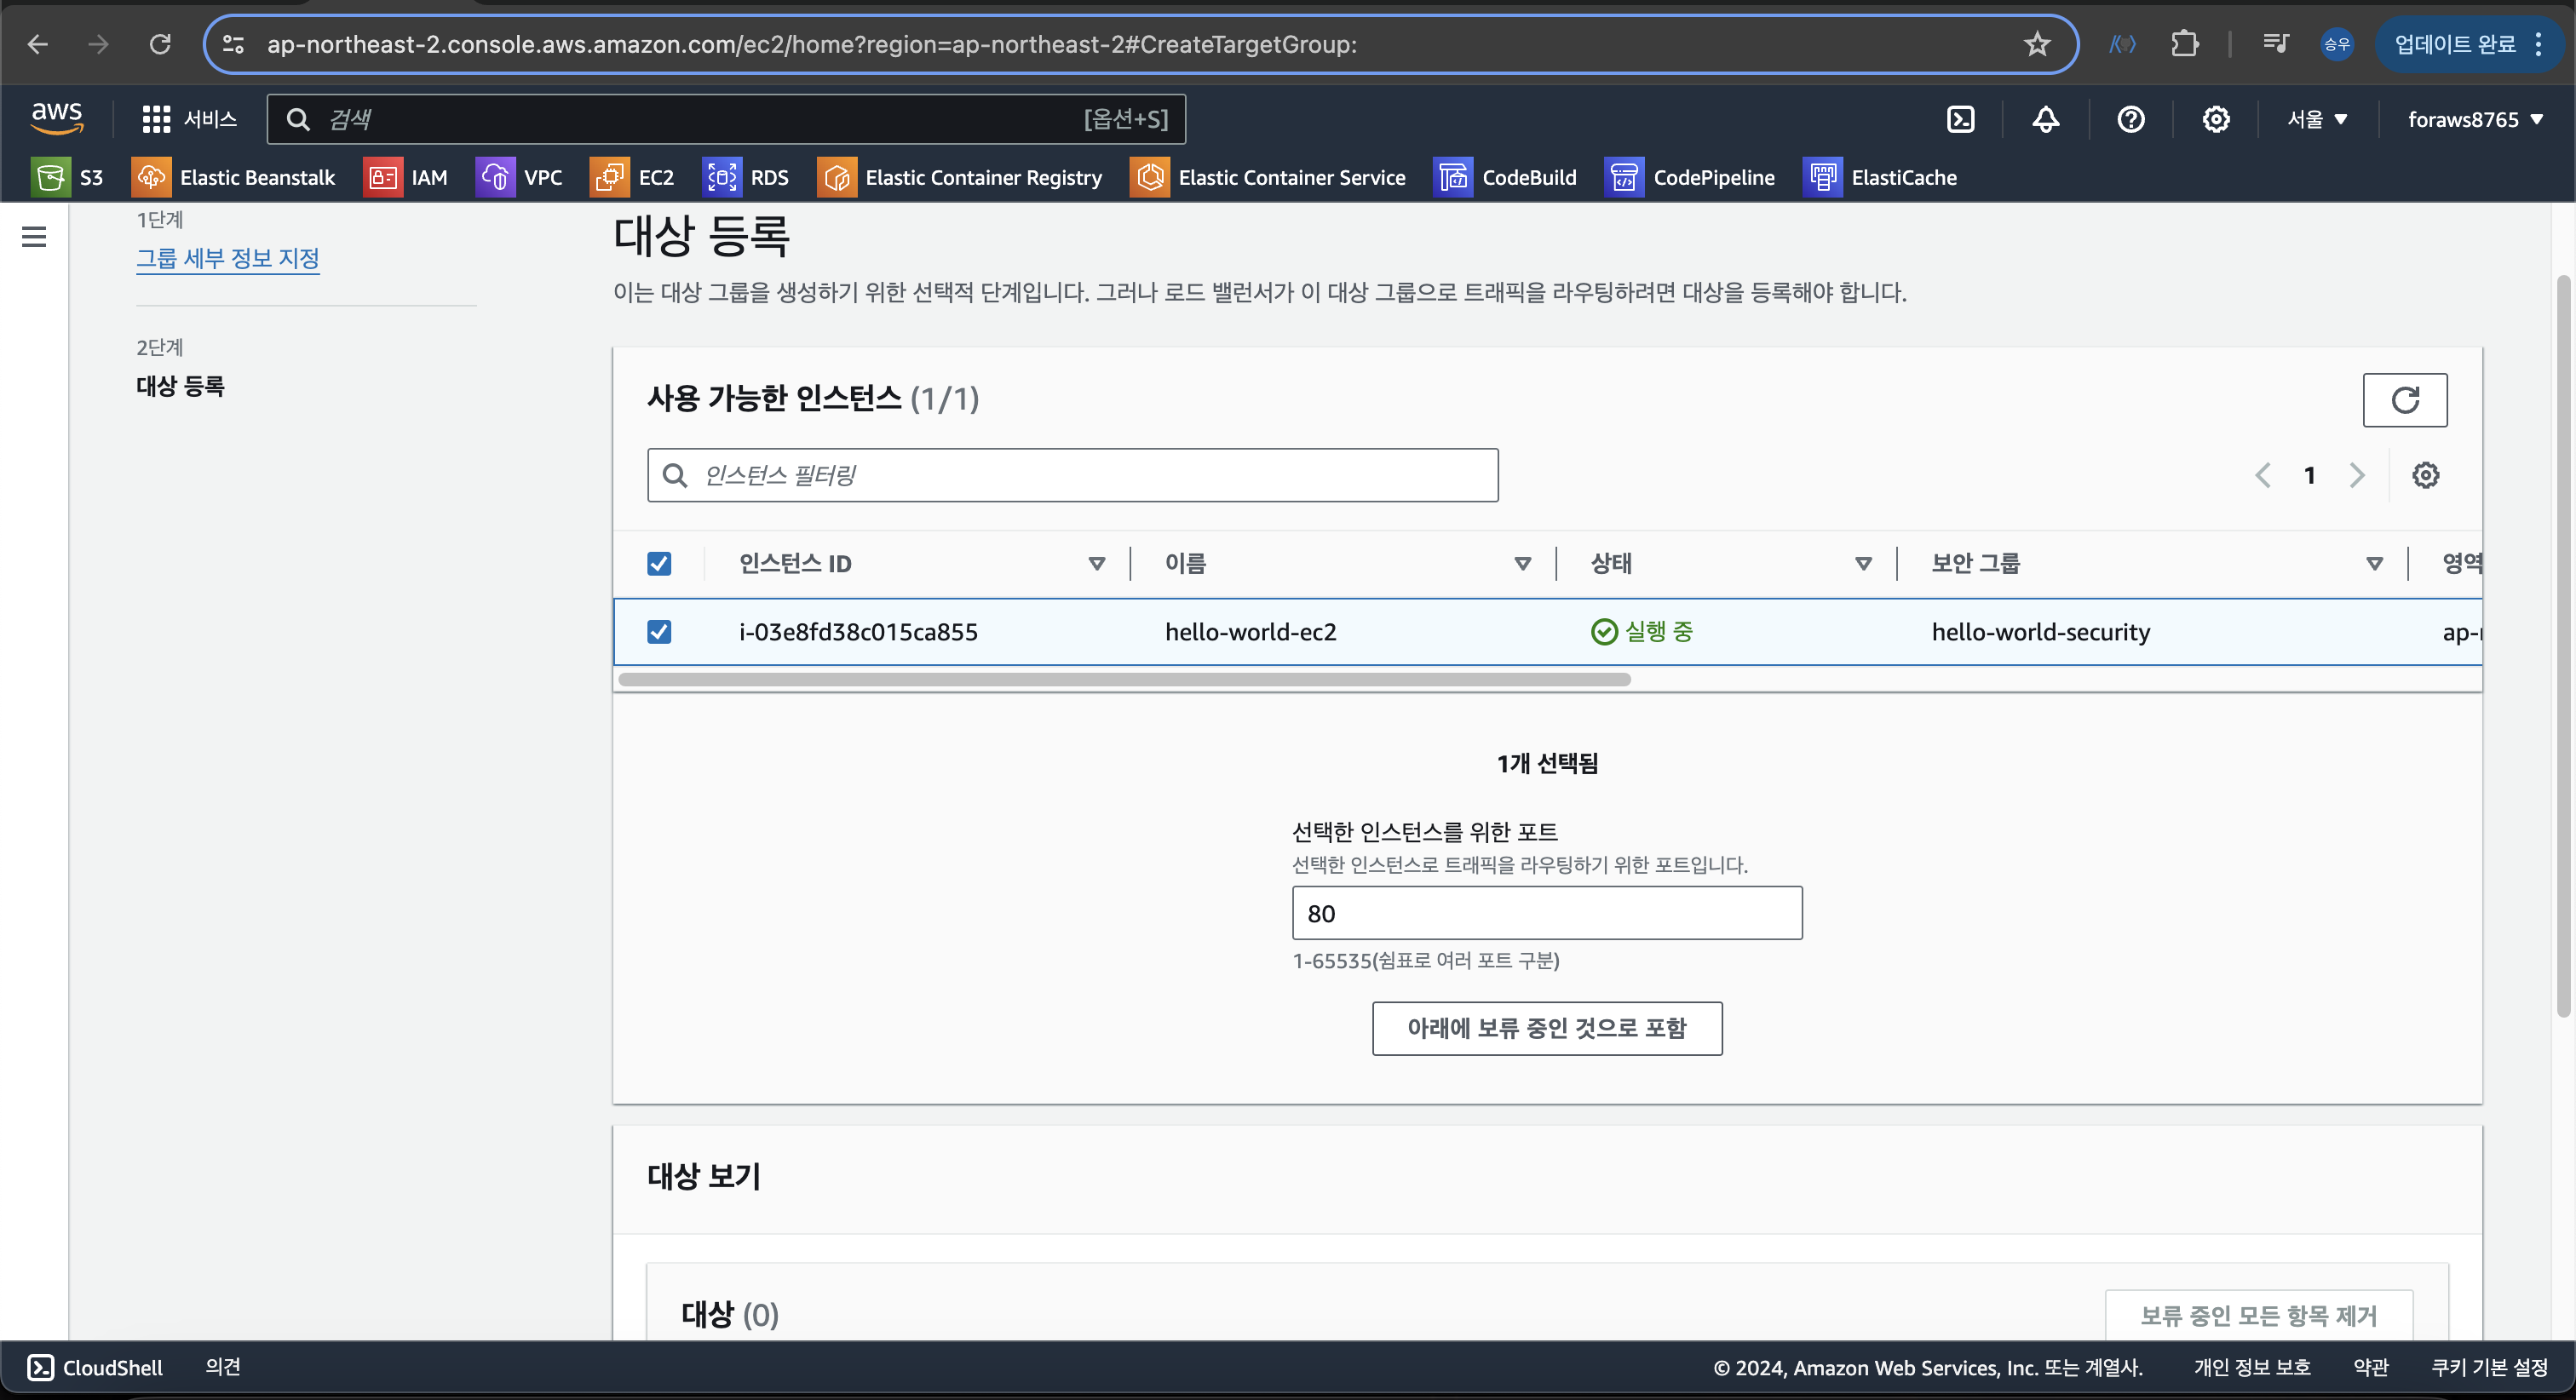The height and width of the screenshot is (1400, 2576).
Task: Expand the Seoul region dropdown
Action: point(2316,119)
